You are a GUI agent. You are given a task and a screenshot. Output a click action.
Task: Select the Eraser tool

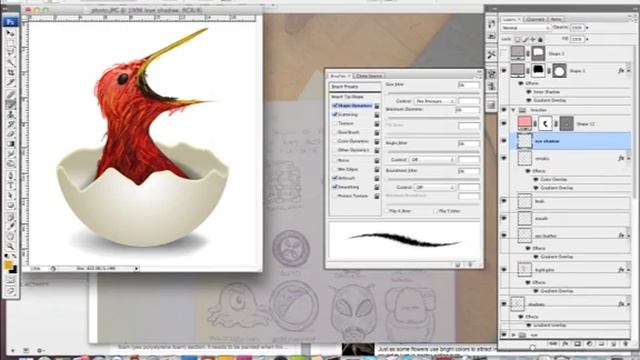pos(11,134)
